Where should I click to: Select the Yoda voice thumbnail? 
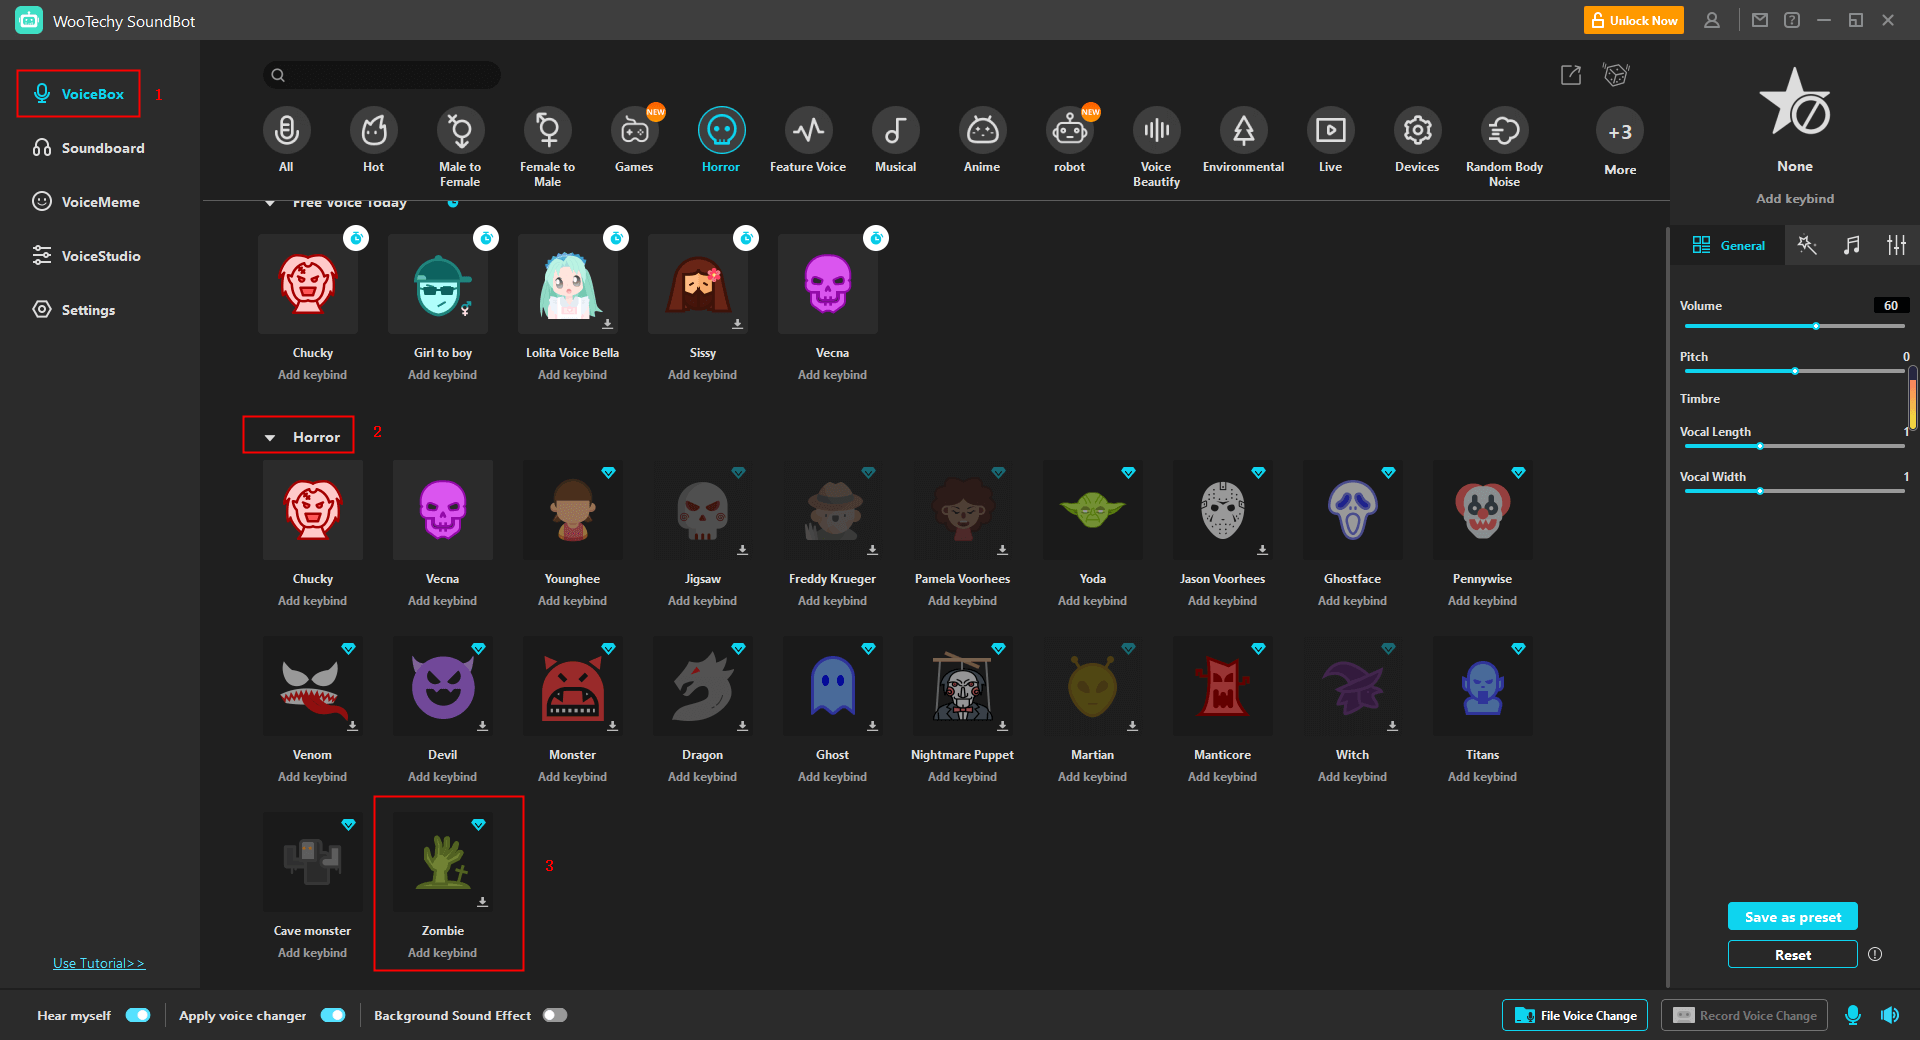pos(1093,510)
